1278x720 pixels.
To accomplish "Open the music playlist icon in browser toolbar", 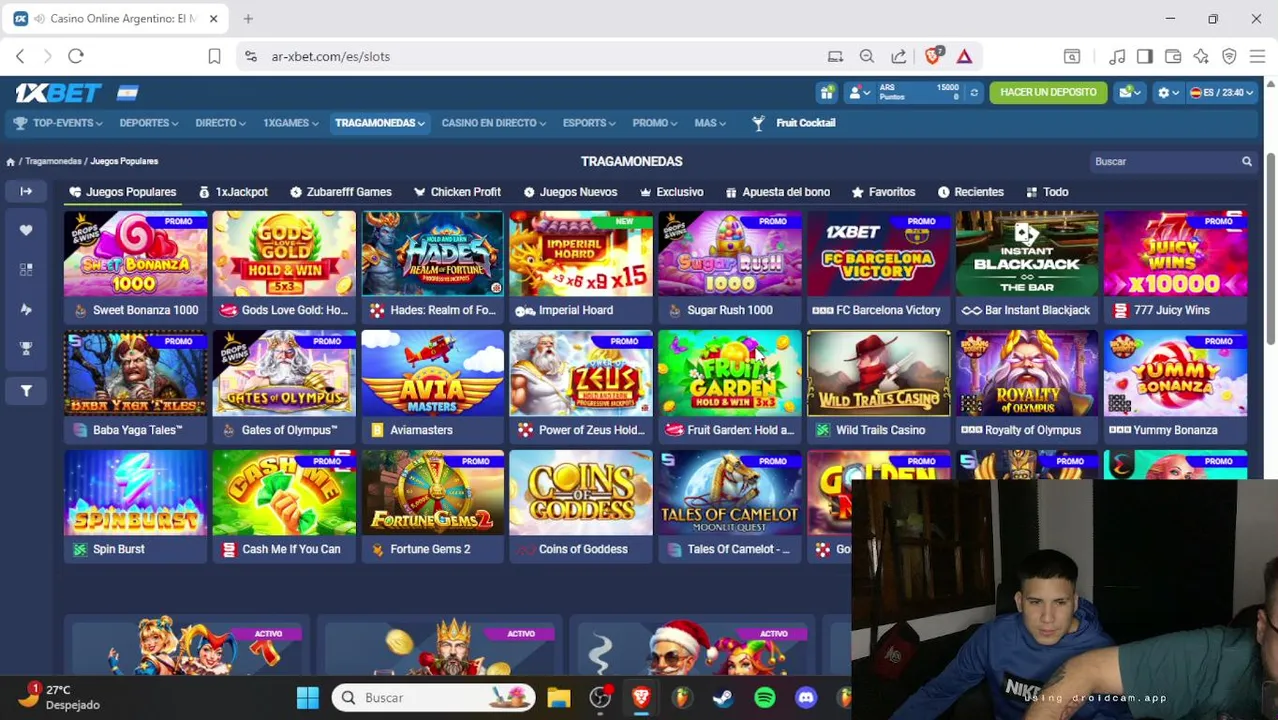I will 1117,56.
